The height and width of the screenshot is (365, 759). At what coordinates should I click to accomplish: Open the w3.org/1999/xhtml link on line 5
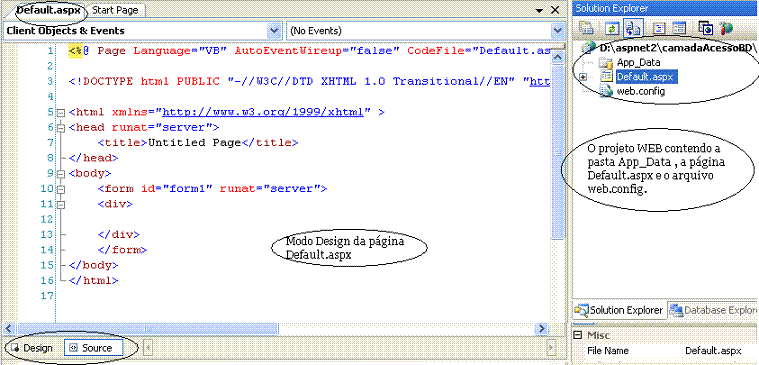click(x=263, y=113)
